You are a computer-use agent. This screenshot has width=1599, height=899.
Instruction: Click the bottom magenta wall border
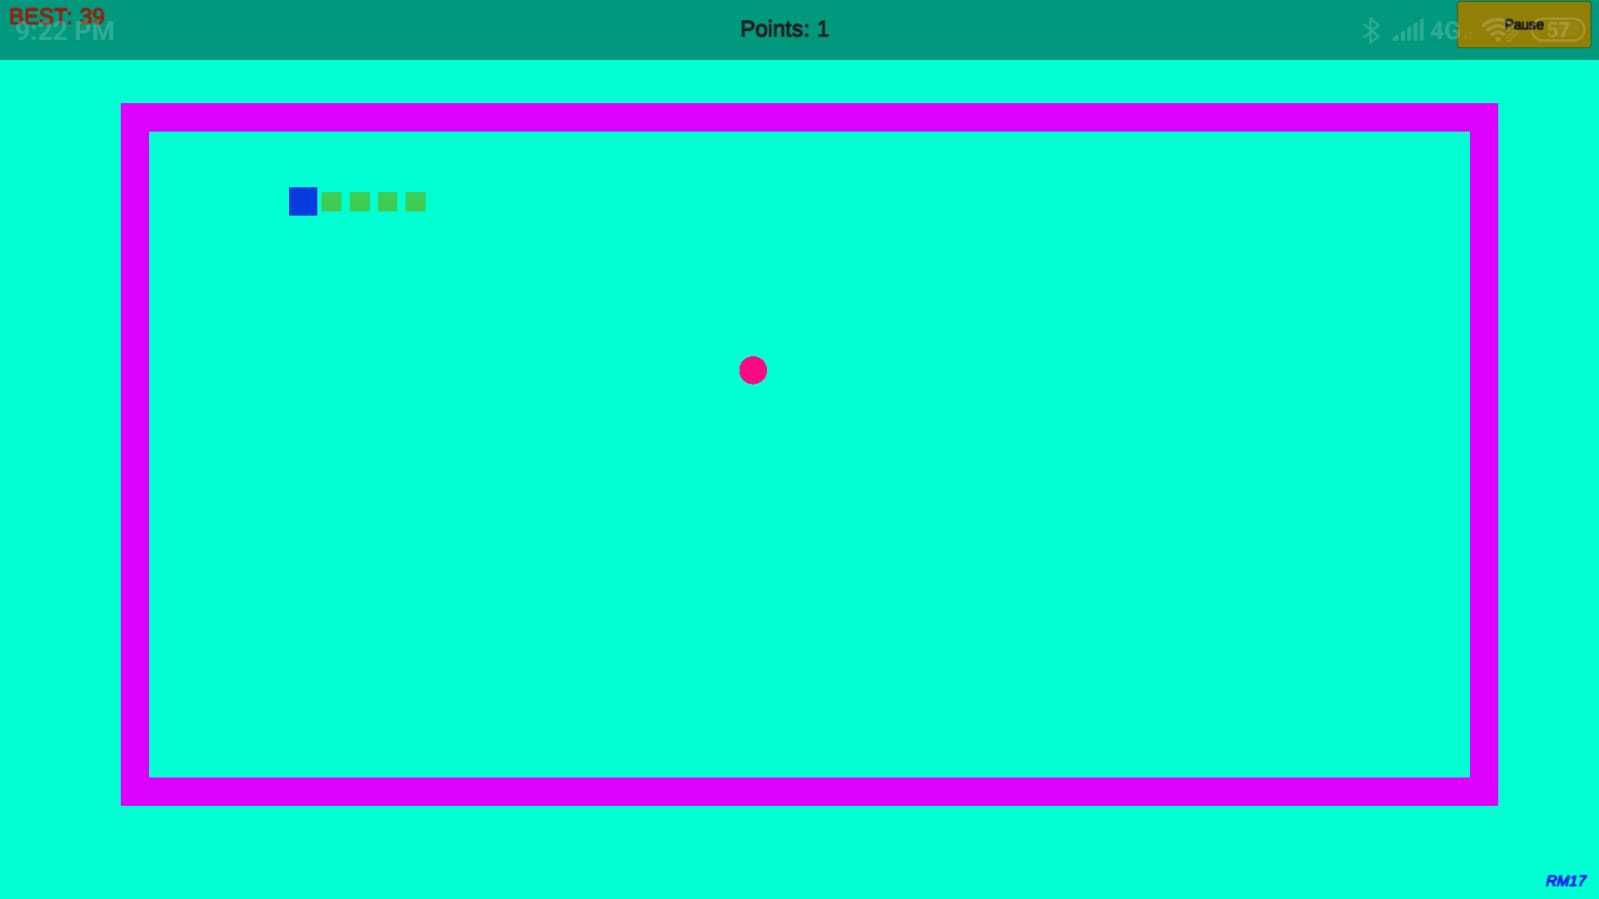pyautogui.click(x=808, y=791)
